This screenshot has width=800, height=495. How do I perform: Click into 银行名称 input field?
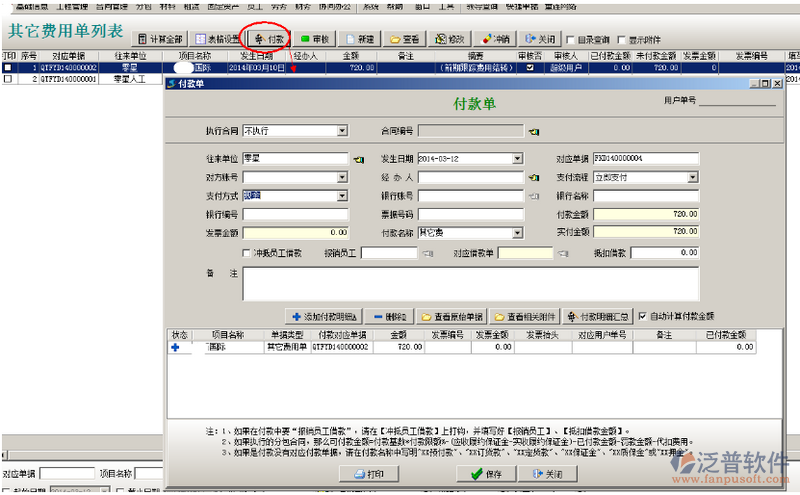[x=646, y=196]
